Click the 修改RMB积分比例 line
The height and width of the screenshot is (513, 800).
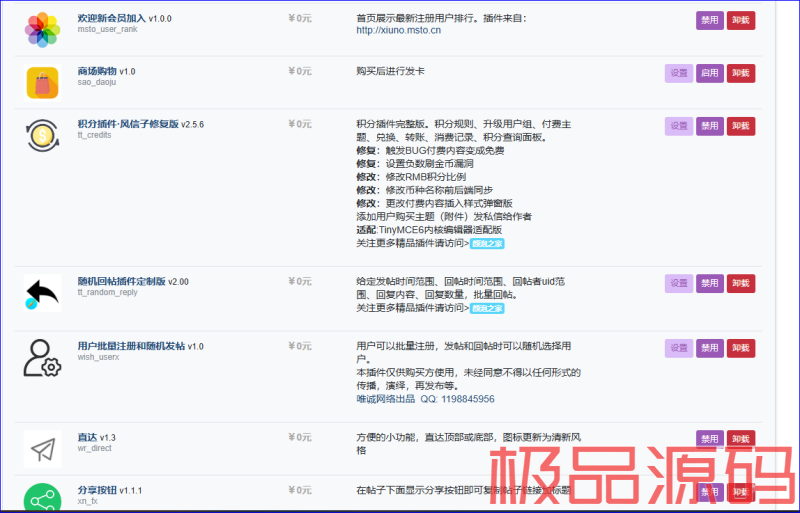click(x=426, y=177)
